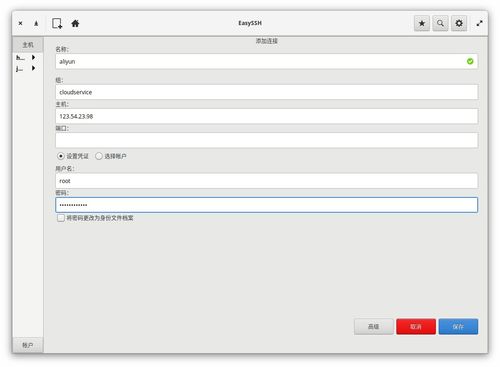Focus the empty port field
Screen dimensions: 500x367
click(267, 140)
